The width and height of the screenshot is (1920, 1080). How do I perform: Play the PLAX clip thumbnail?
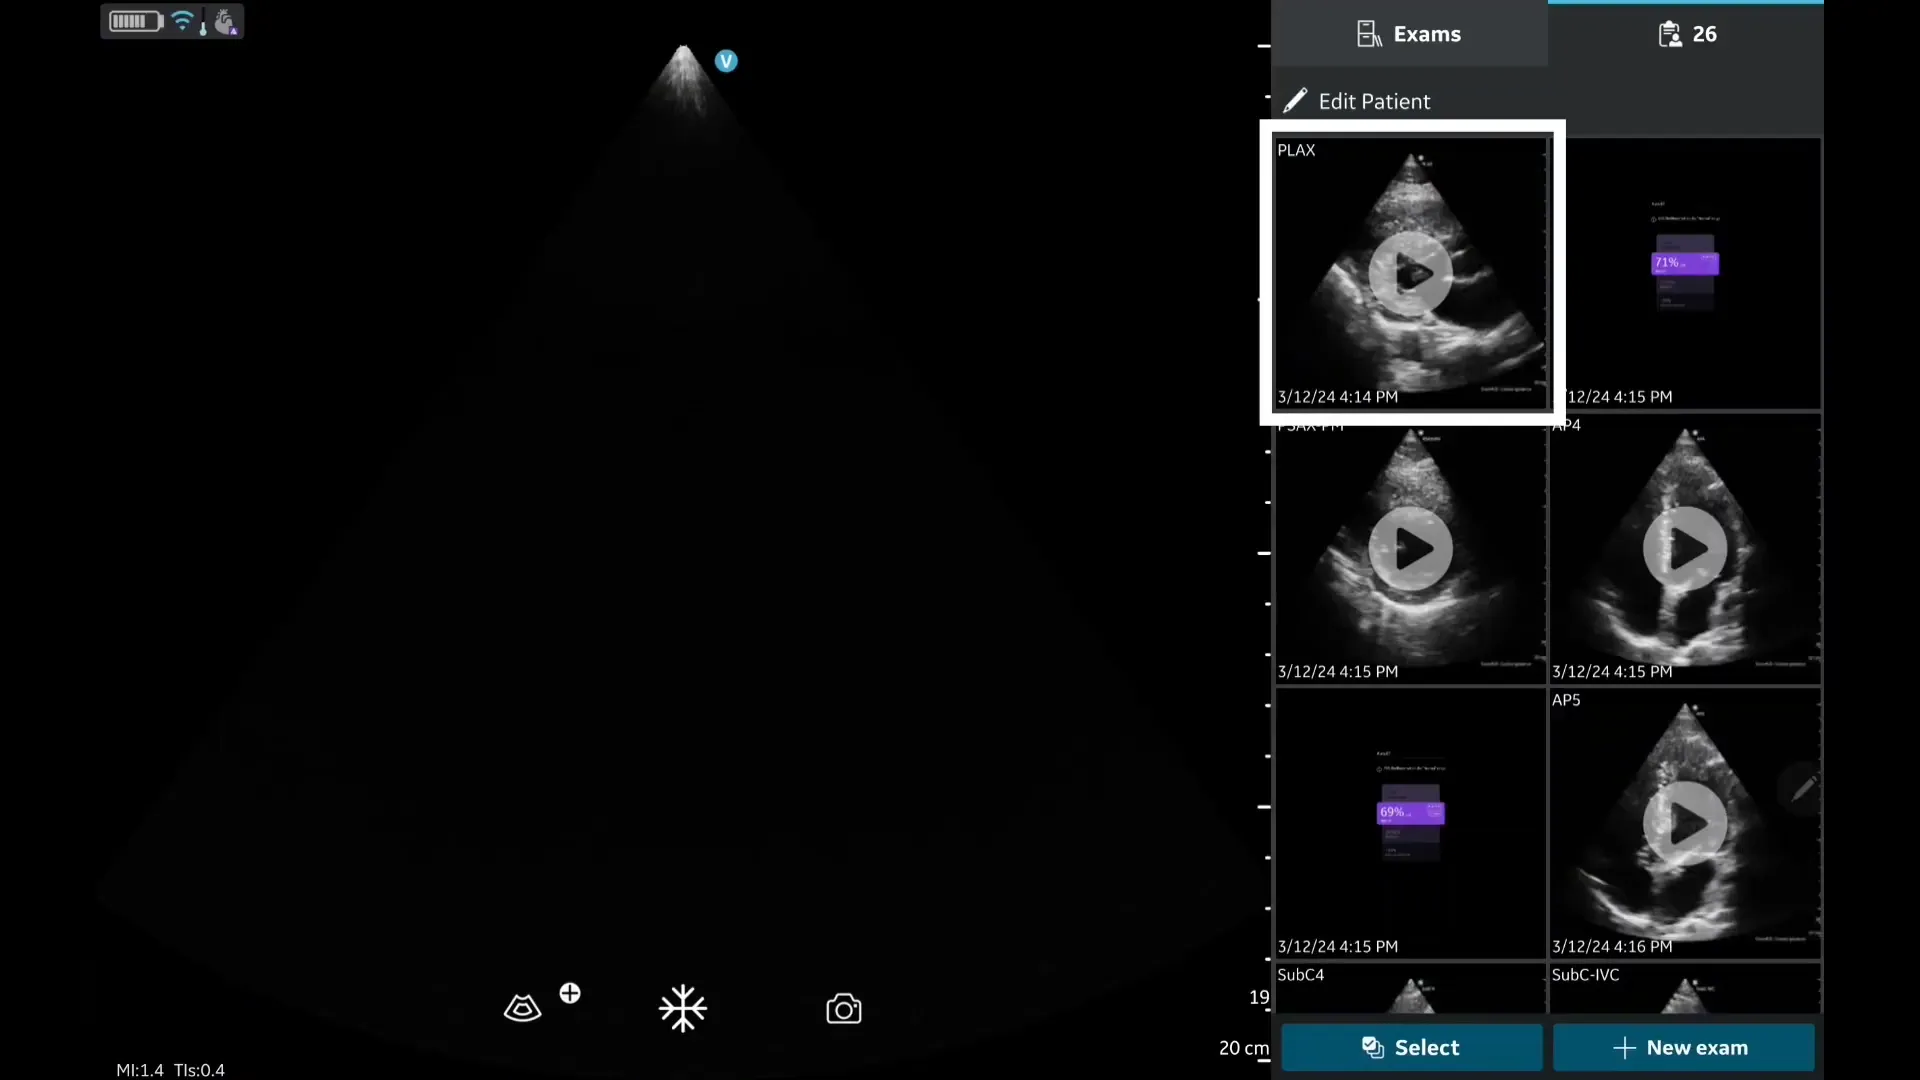1411,274
